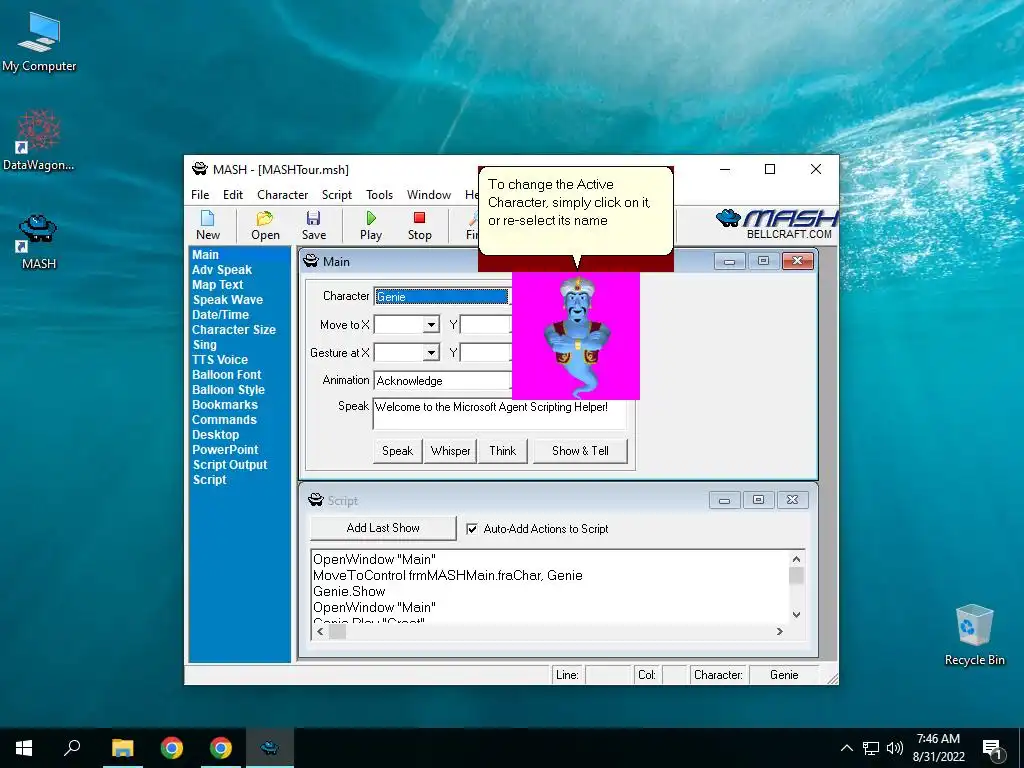
Task: Click the Character combo box showing Genie
Action: click(442, 296)
